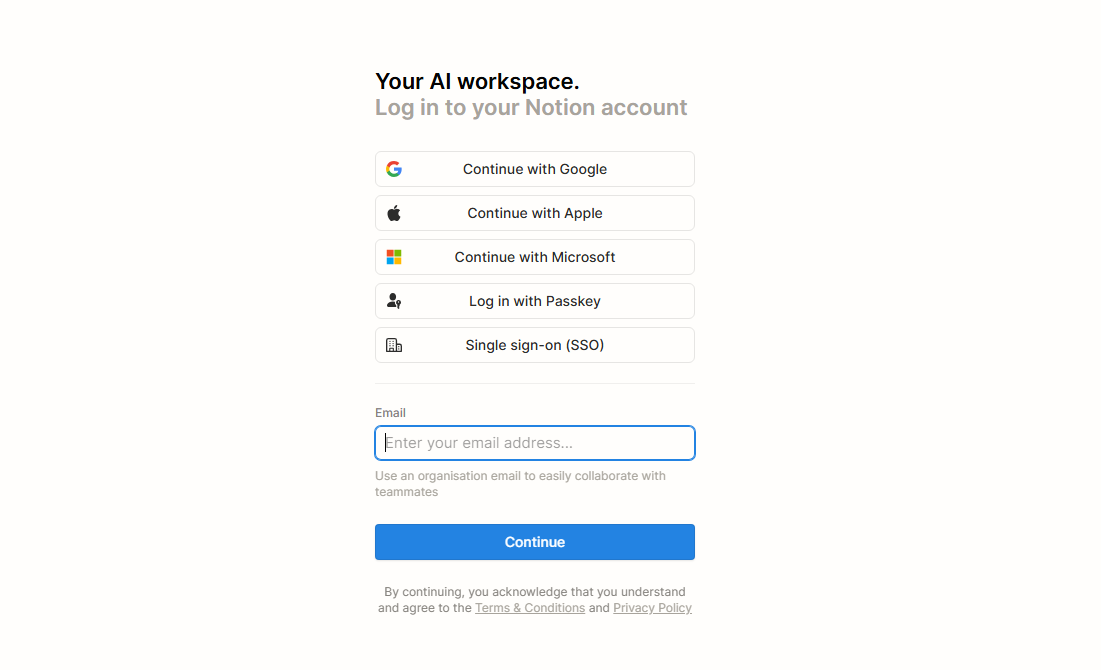Click the person-and-key Passkey icon

coord(393,301)
